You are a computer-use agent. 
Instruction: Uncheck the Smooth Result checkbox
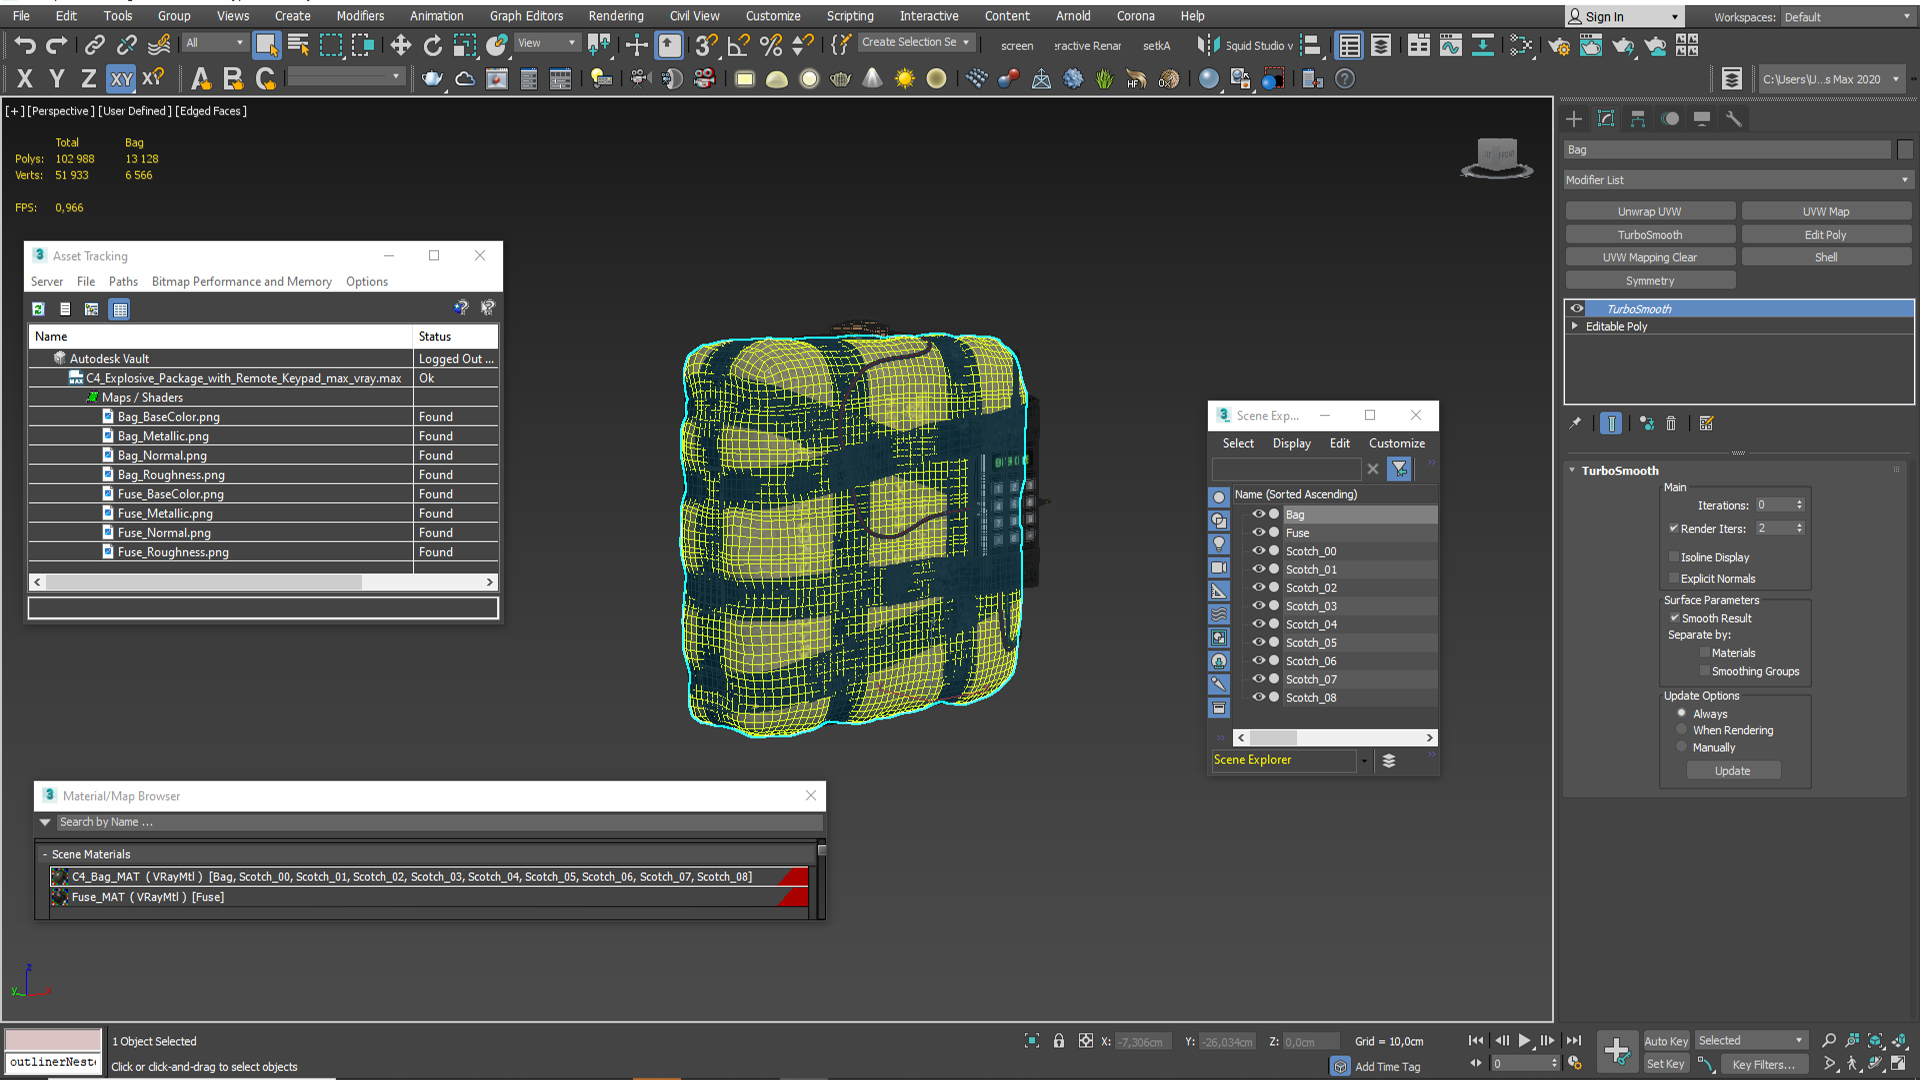click(1674, 618)
